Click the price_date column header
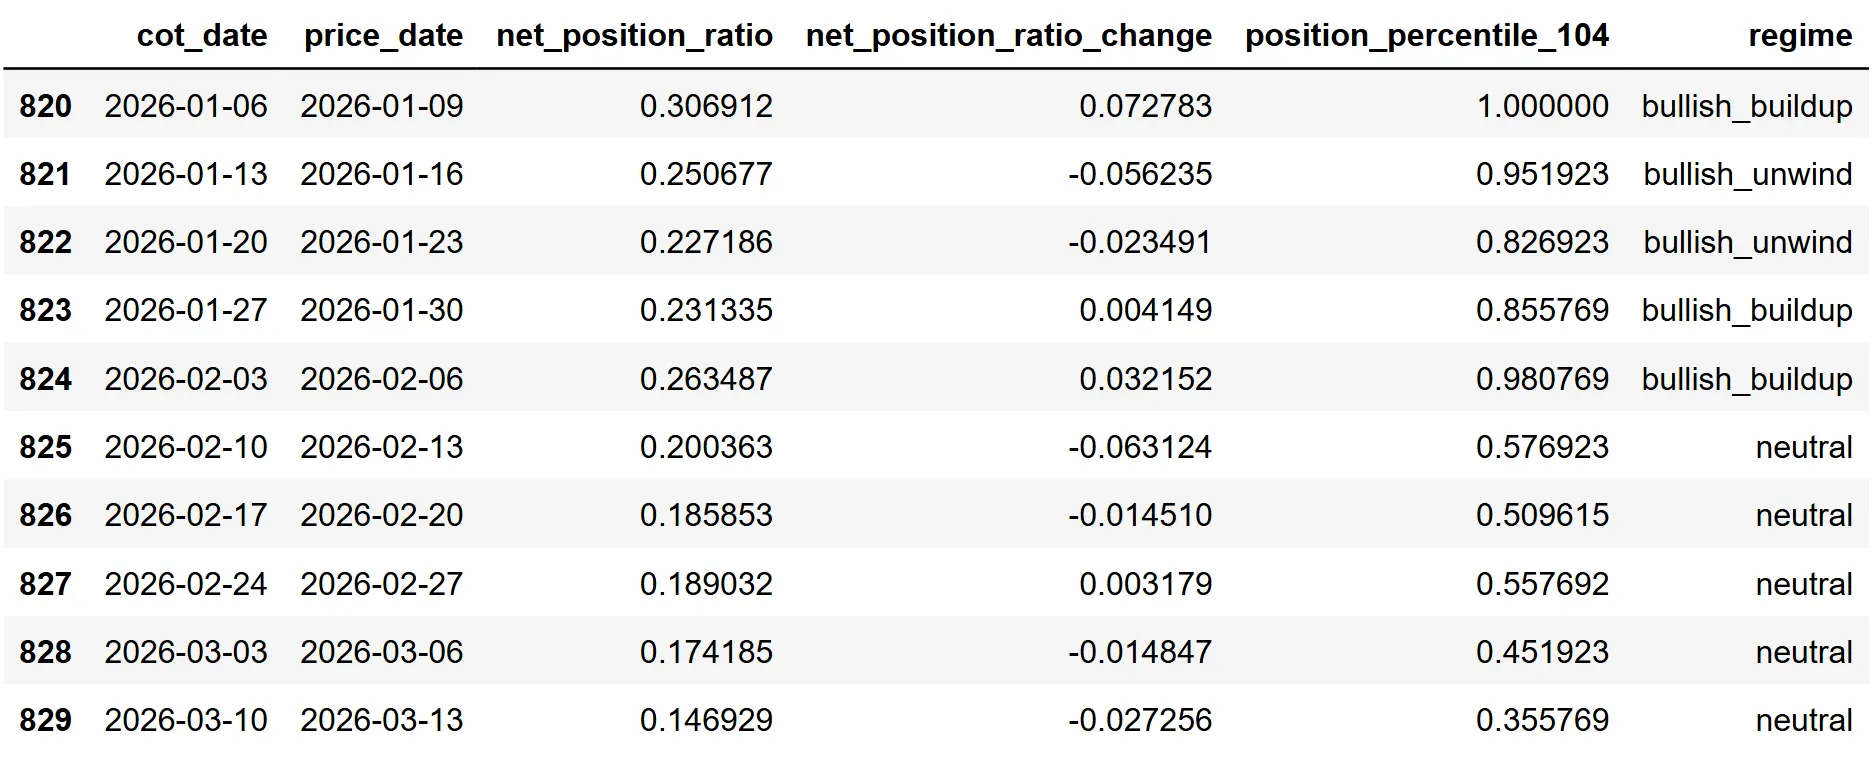The height and width of the screenshot is (765, 1876). pos(383,36)
